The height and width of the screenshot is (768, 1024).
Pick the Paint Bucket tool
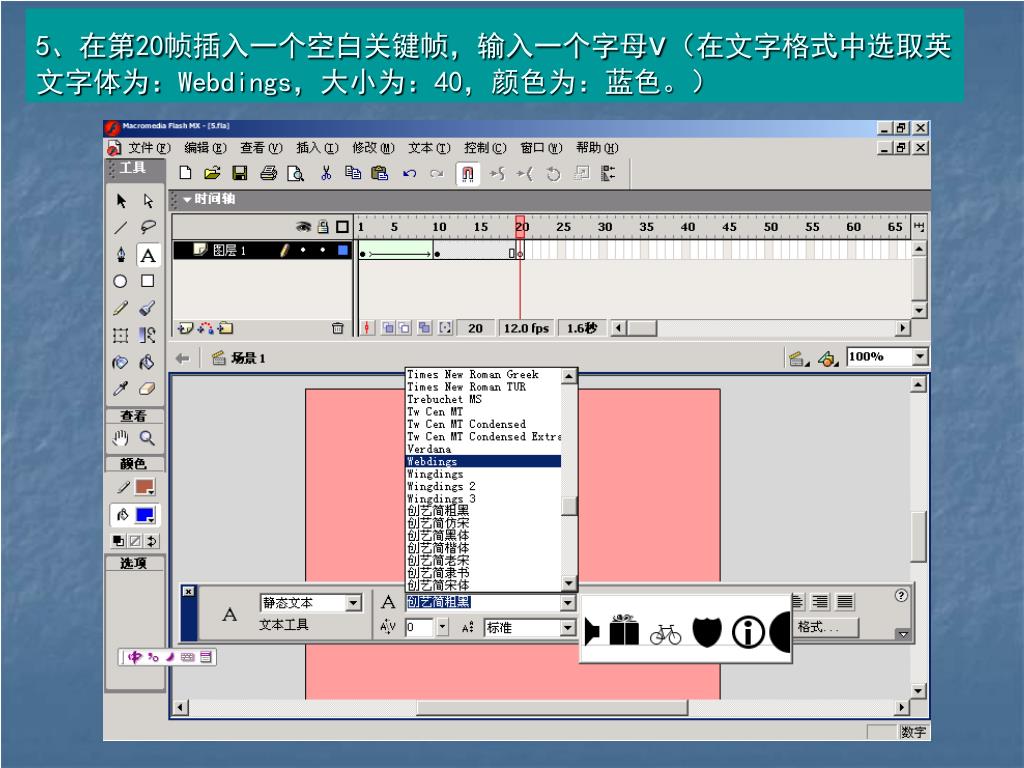pyautogui.click(x=148, y=362)
